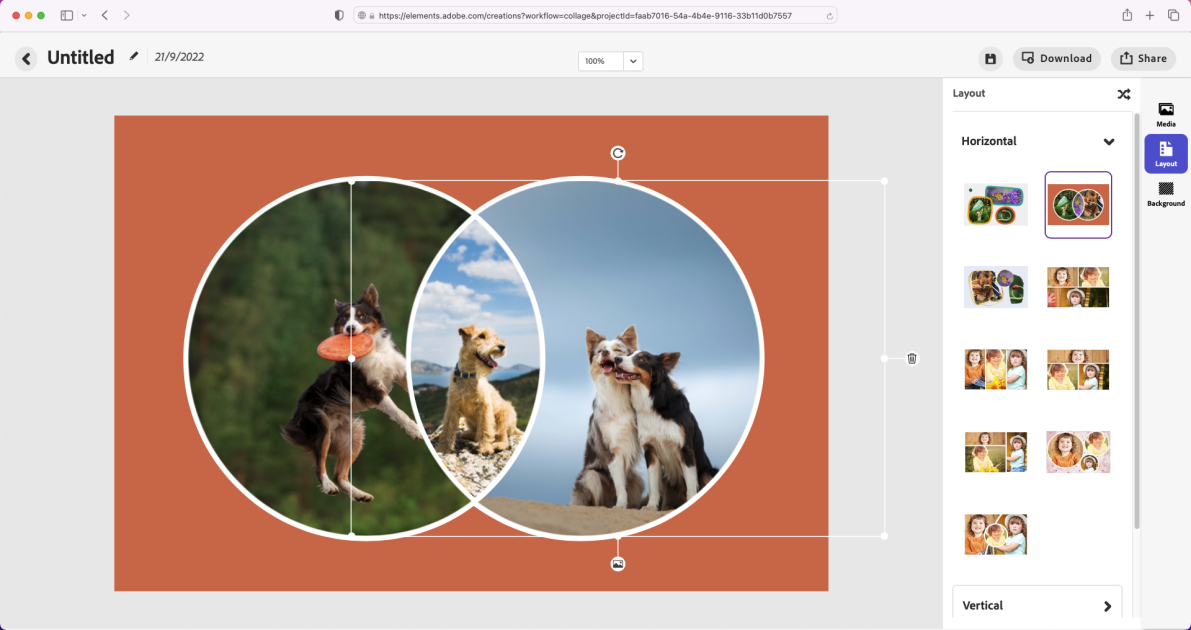The height and width of the screenshot is (630, 1191).
Task: Collapse the Horizontal layouts section
Action: coord(1108,141)
